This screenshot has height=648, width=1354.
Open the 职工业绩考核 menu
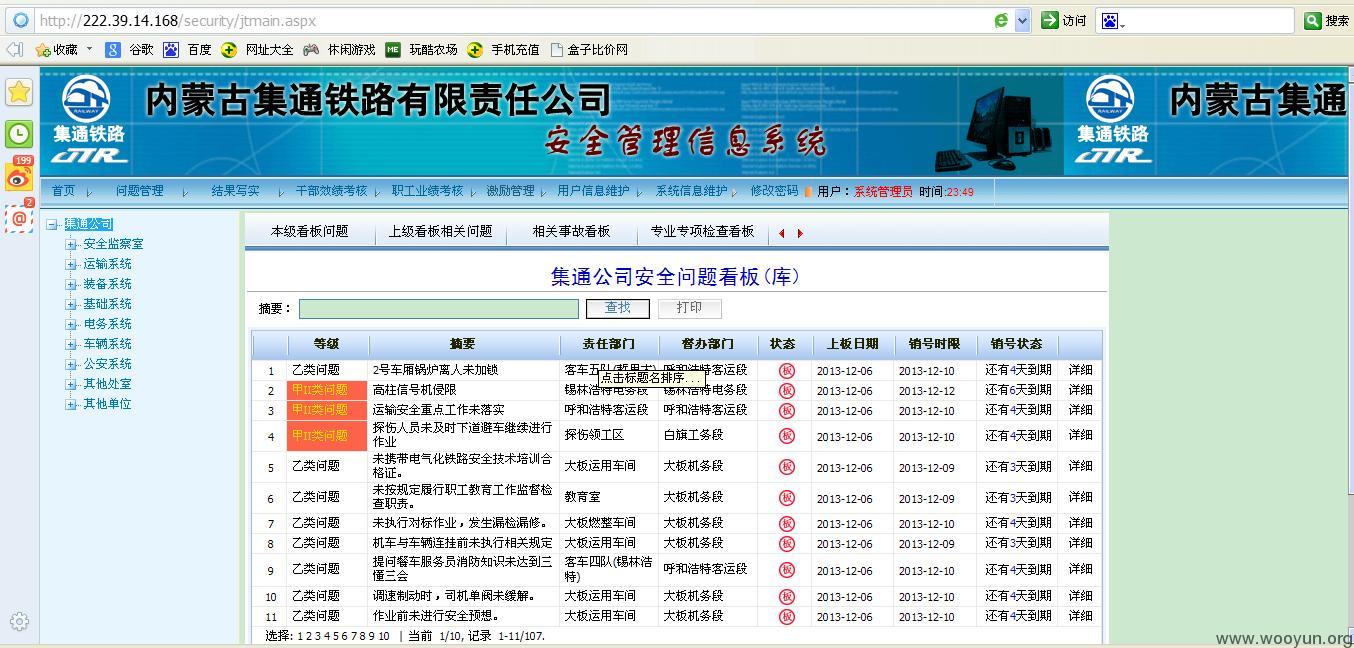coord(428,191)
